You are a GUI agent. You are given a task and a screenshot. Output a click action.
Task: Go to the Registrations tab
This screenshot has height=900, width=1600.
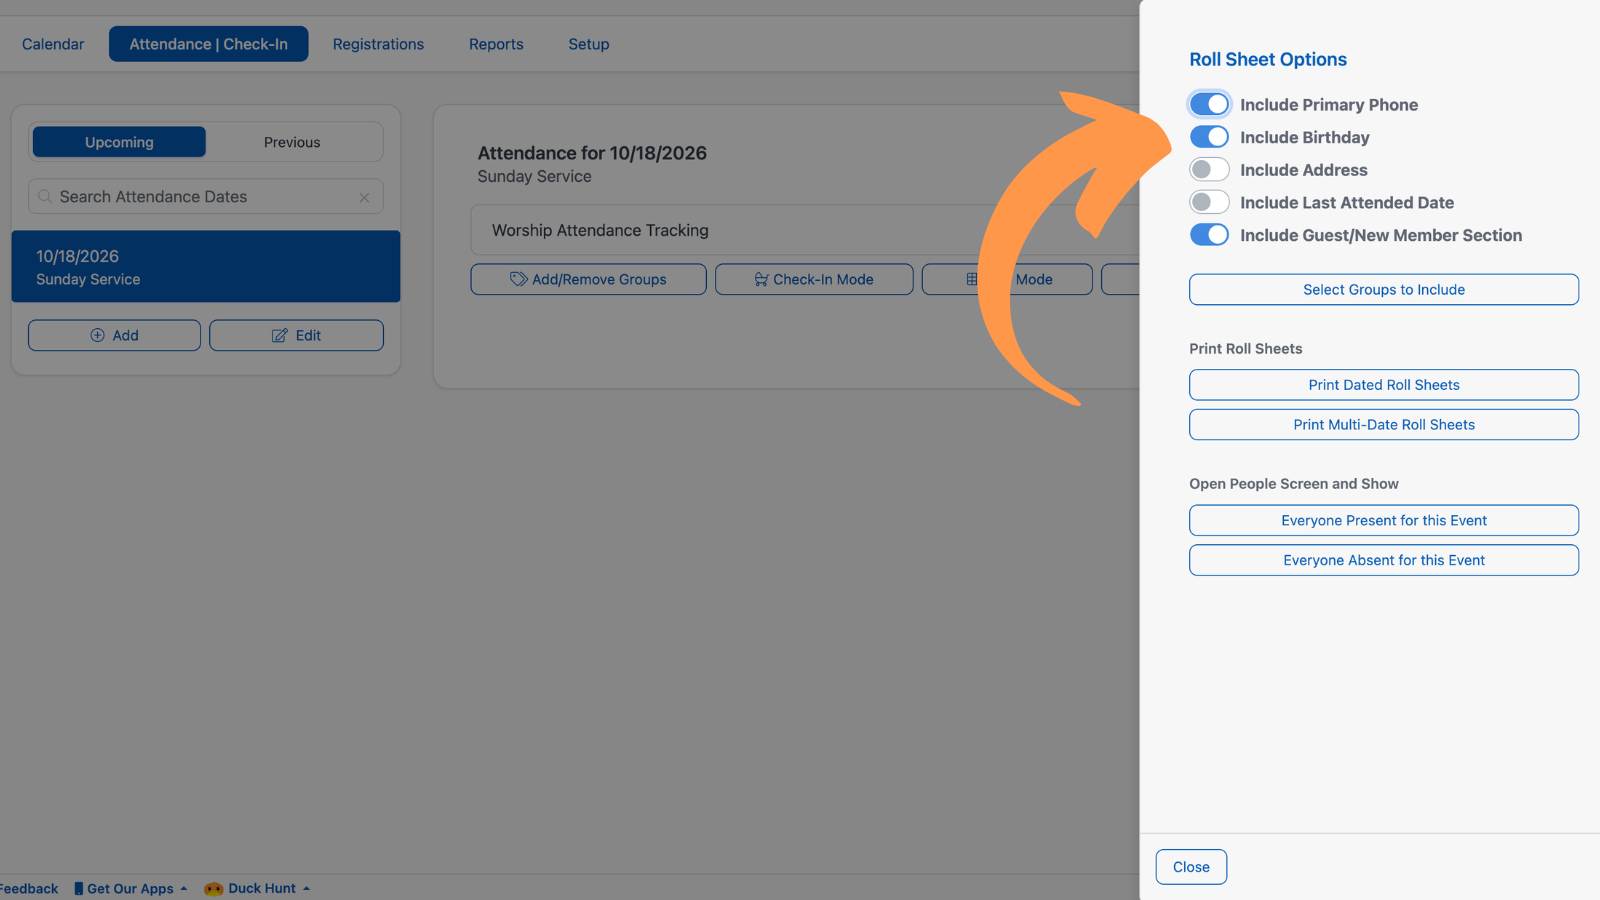click(x=378, y=44)
